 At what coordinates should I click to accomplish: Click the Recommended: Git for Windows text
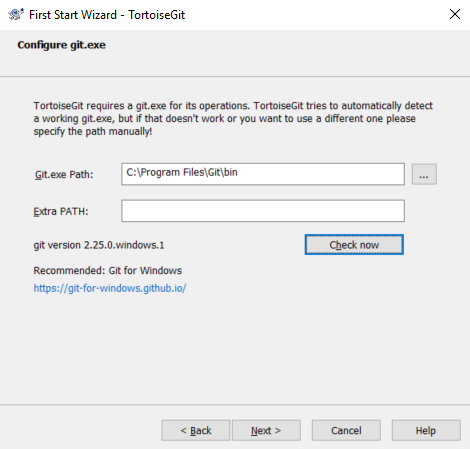point(108,270)
